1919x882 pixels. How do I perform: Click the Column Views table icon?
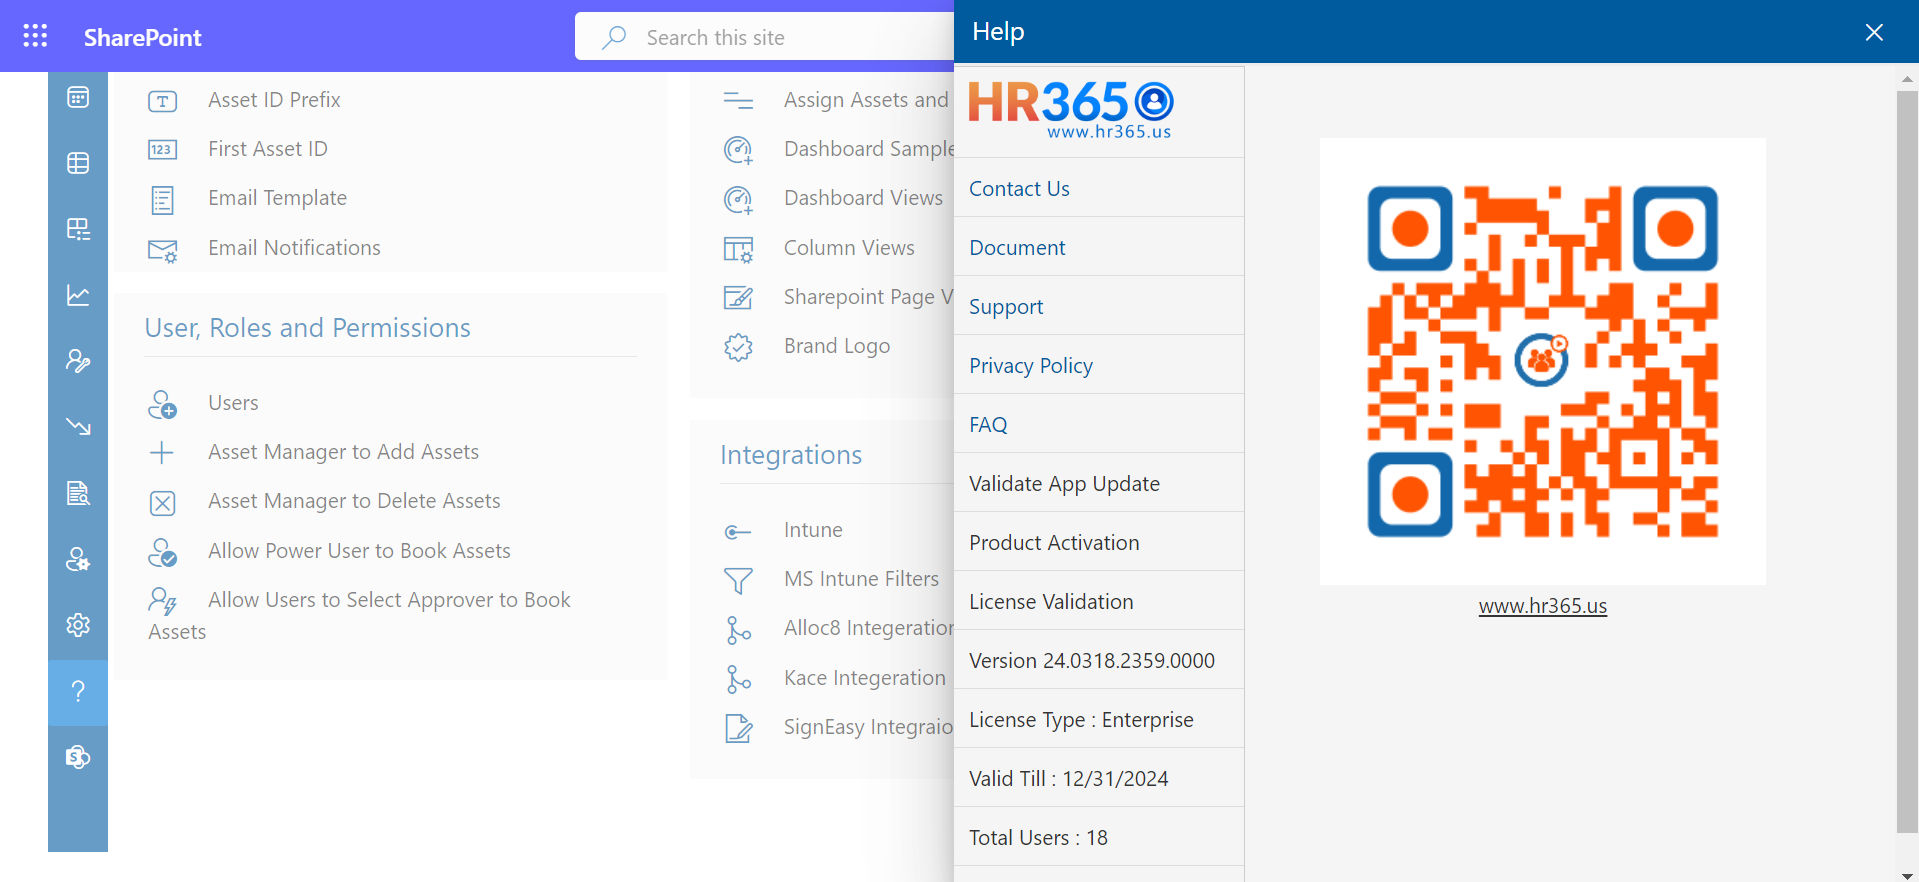[x=738, y=250]
